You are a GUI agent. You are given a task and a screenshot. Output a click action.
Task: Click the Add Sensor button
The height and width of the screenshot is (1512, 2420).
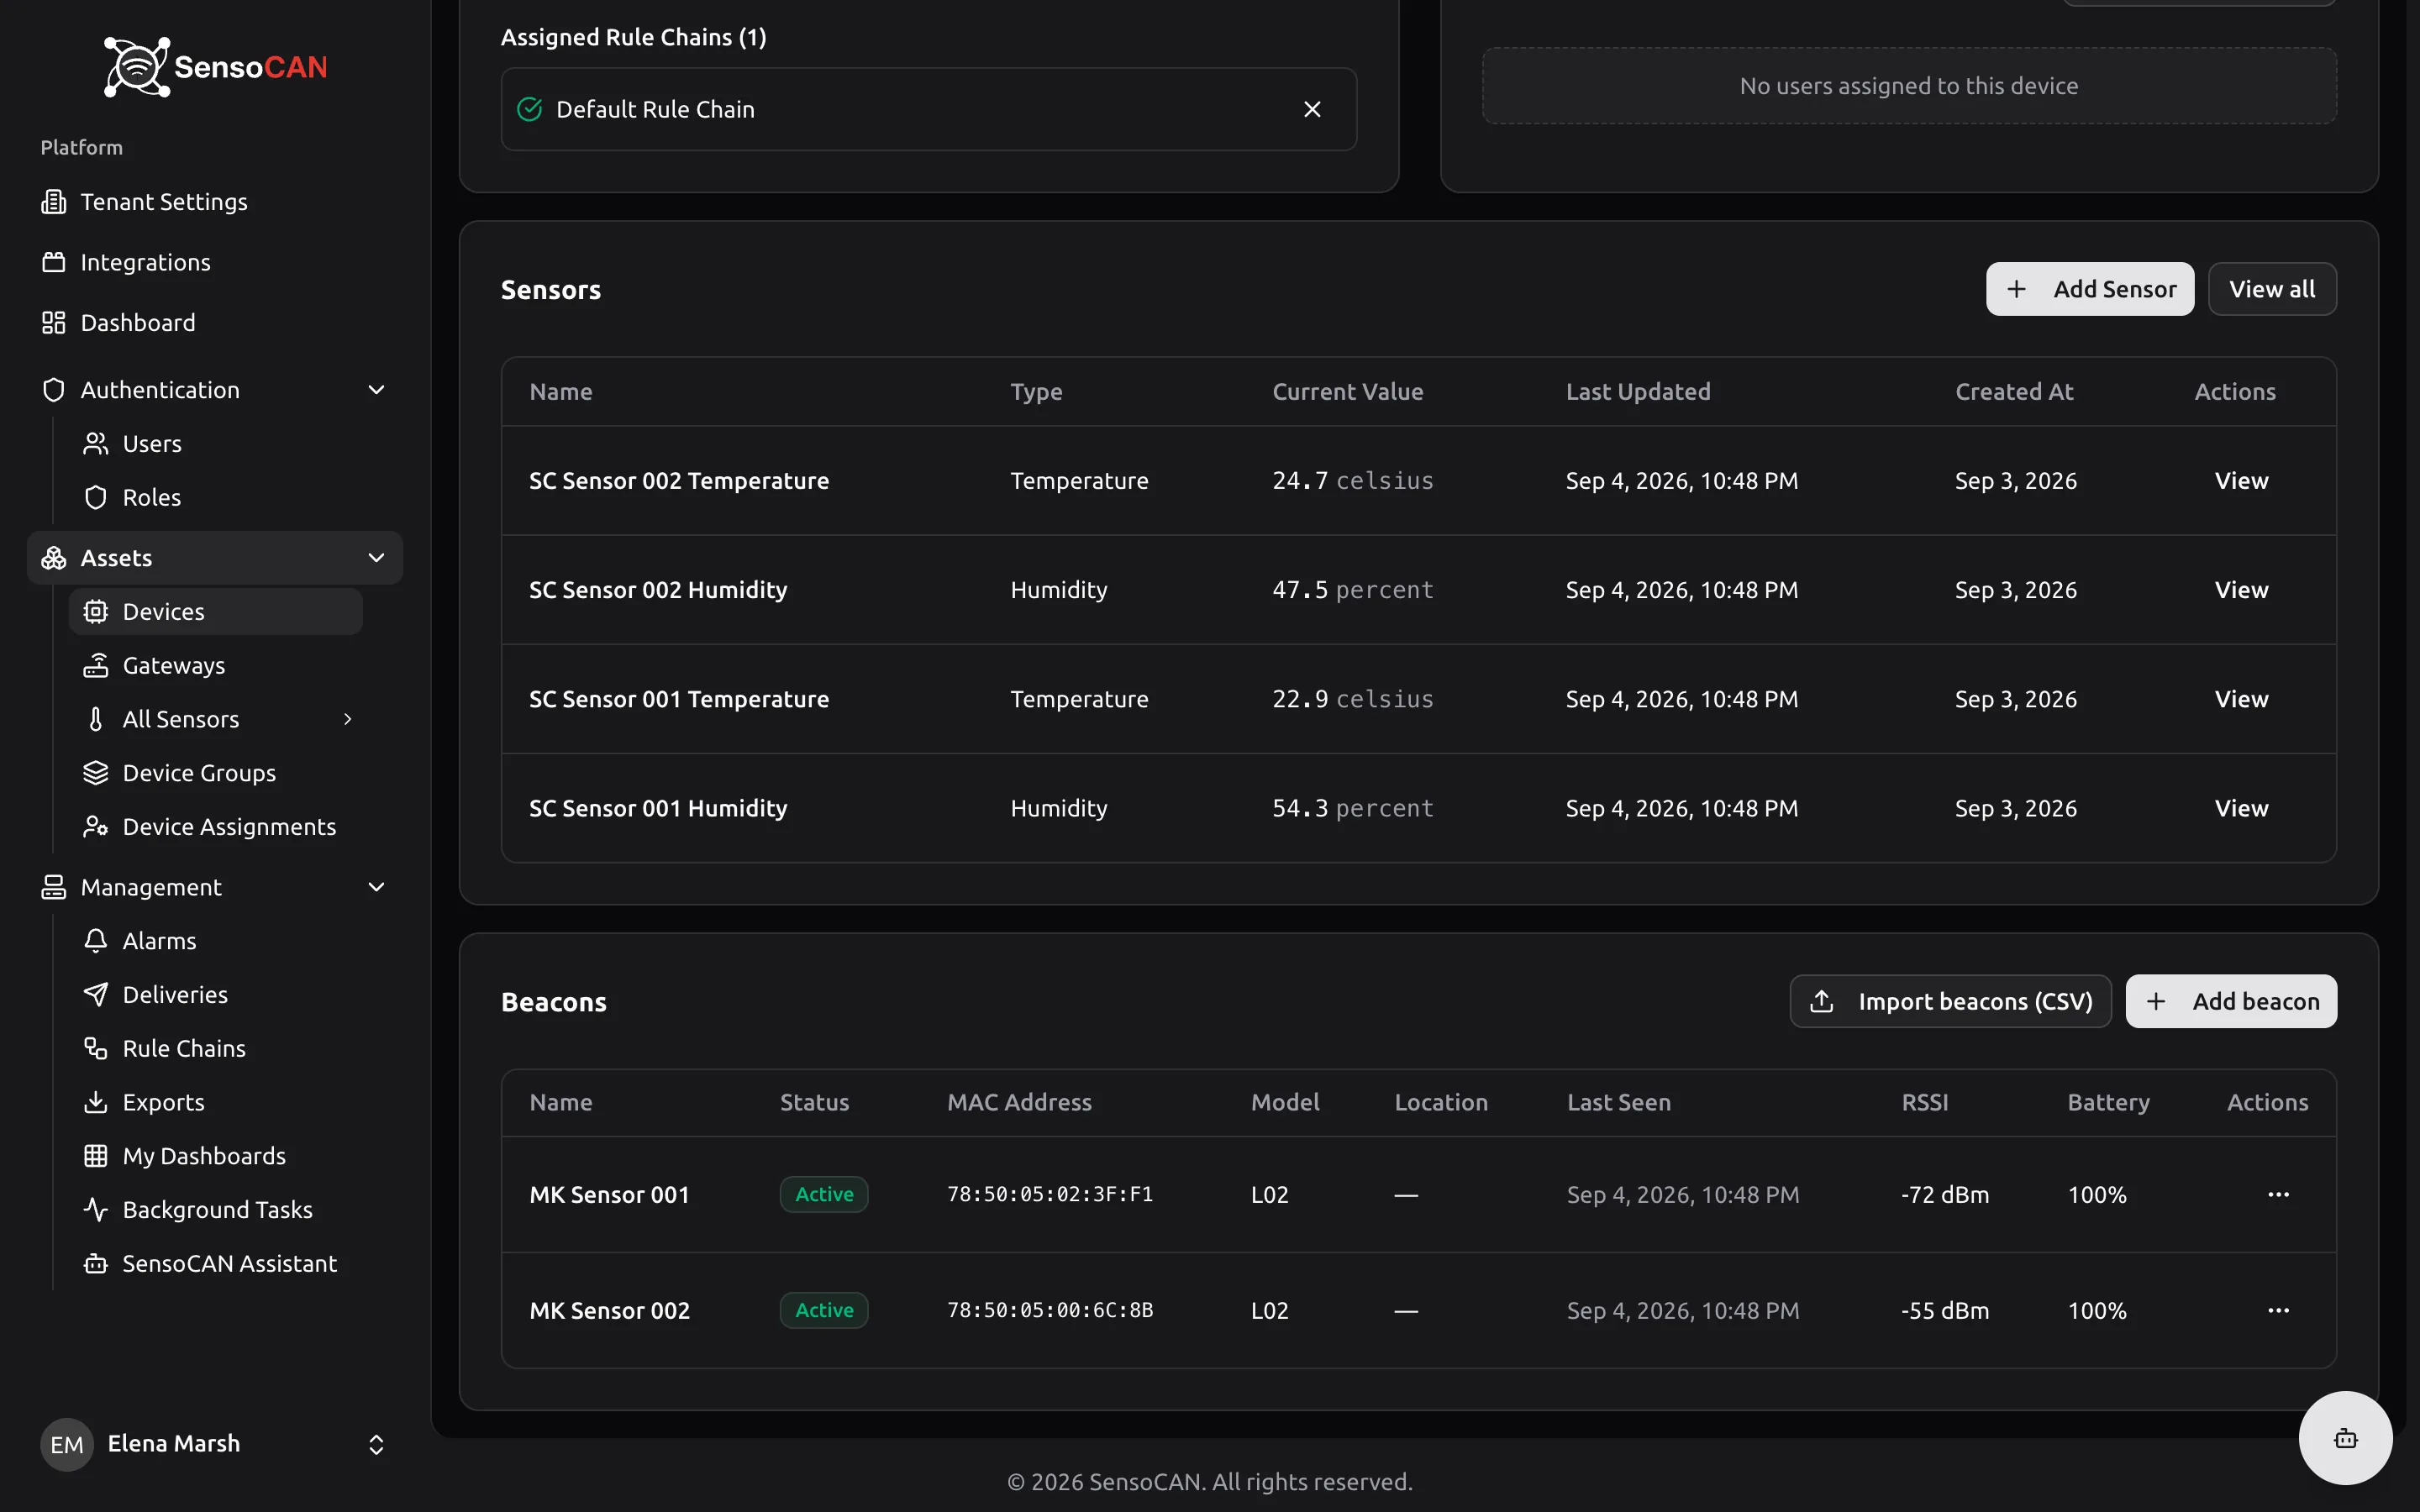point(2089,289)
